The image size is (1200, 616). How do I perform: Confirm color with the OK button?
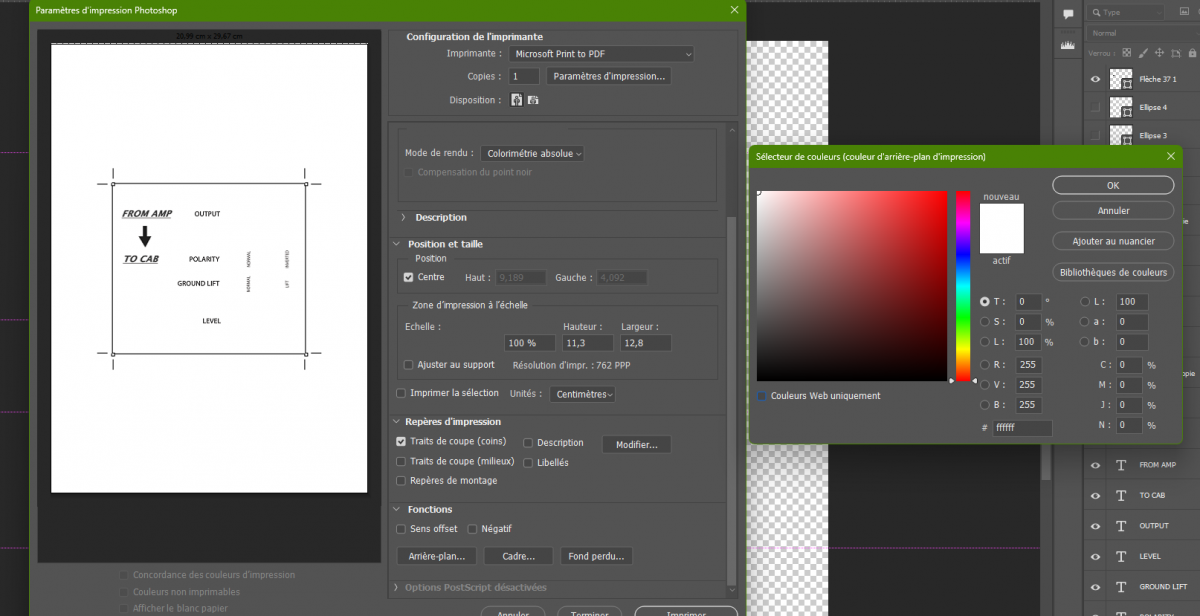pos(1112,185)
